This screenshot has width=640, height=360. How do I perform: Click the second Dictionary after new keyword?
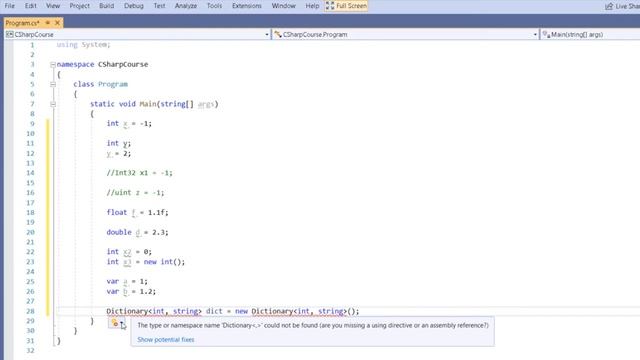[272, 311]
